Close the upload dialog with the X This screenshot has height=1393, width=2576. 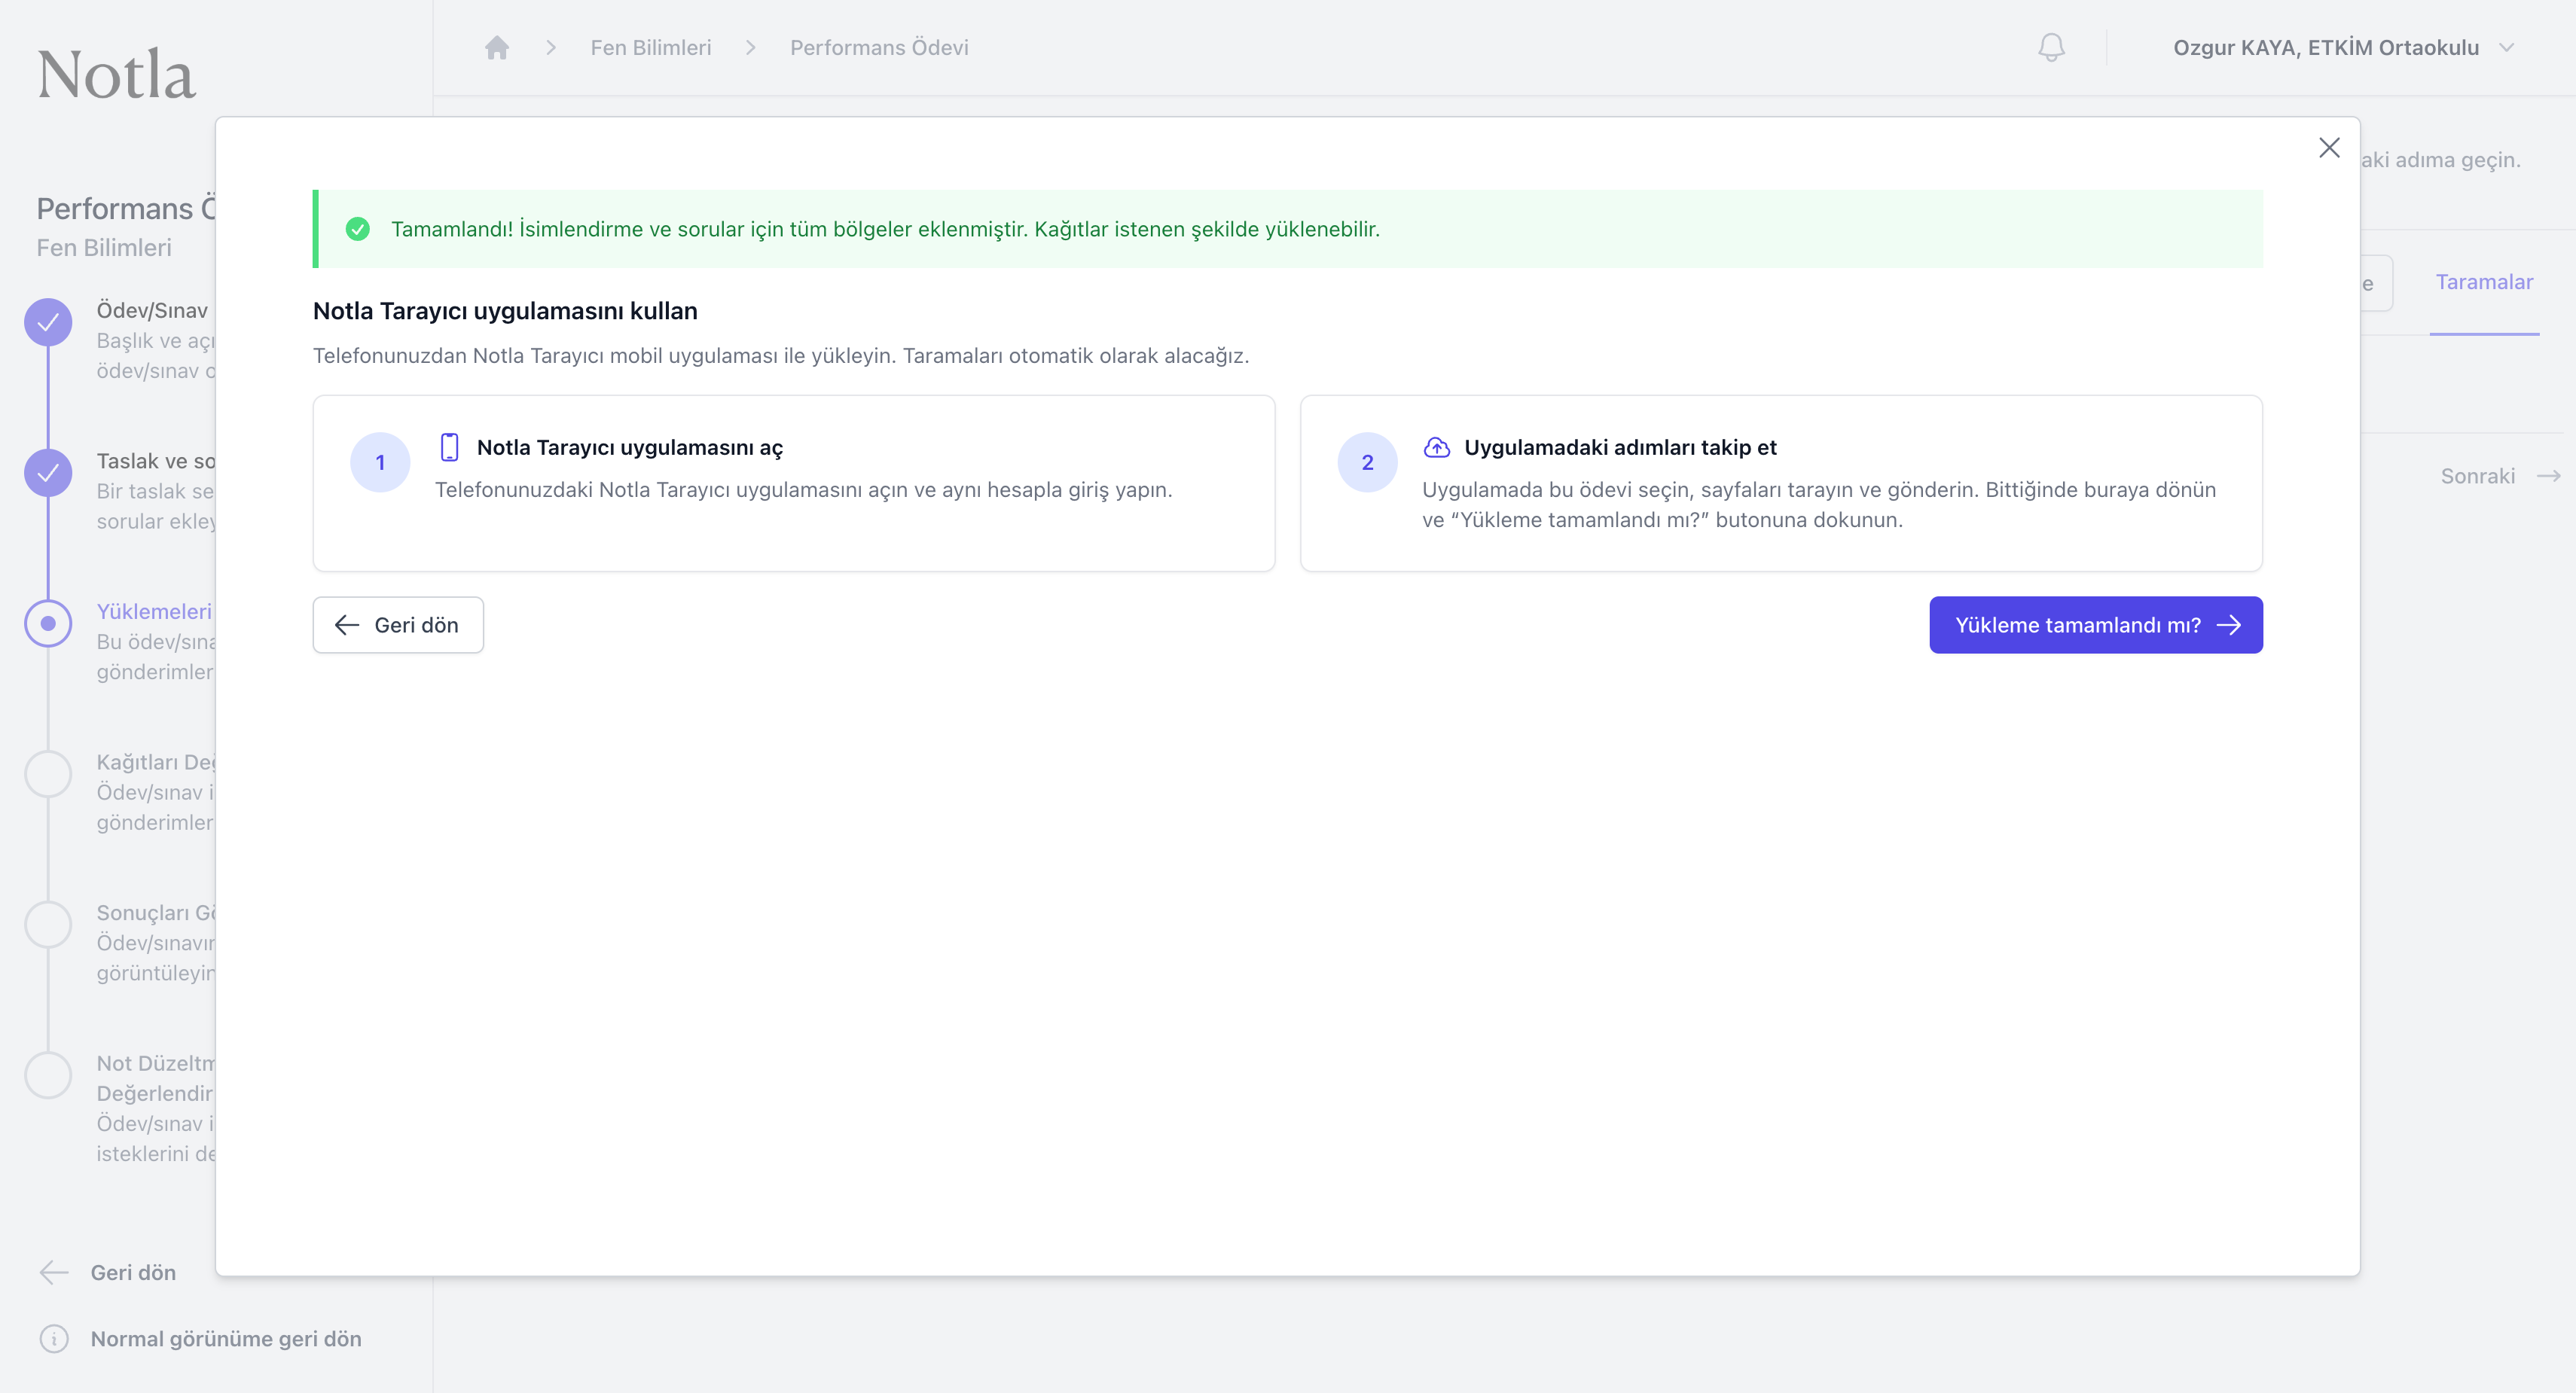coord(2329,148)
